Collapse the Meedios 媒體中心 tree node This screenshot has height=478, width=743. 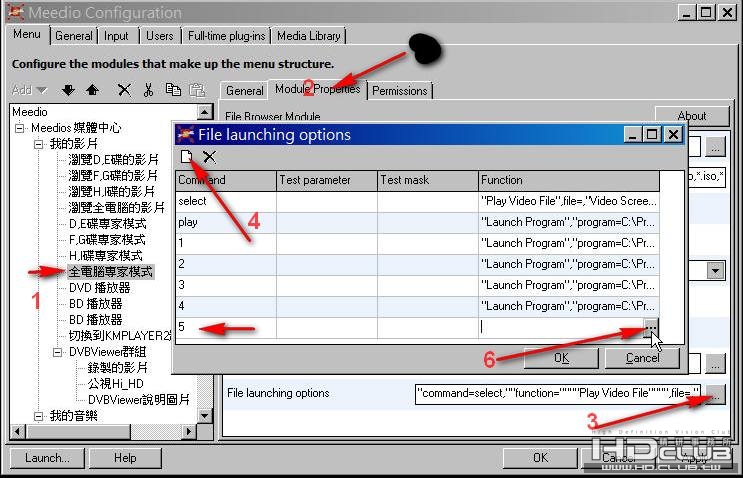[x=19, y=128]
